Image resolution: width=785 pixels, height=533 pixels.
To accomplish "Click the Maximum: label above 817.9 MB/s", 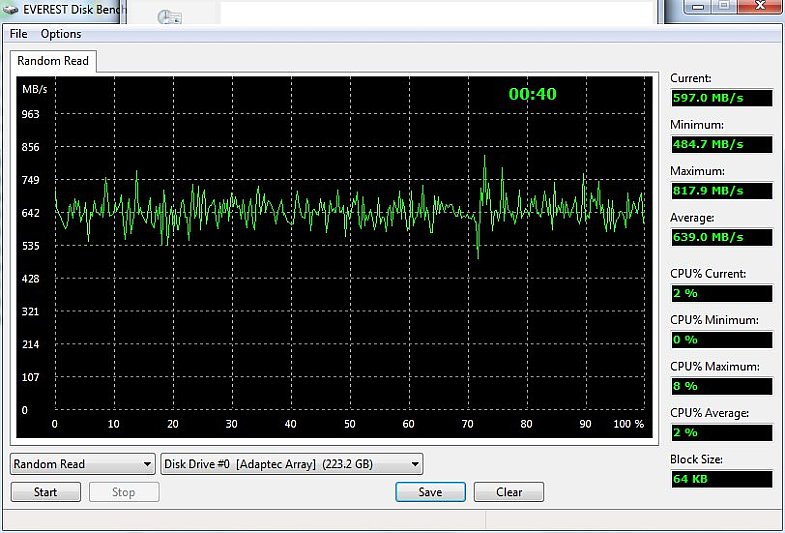I will [x=696, y=171].
